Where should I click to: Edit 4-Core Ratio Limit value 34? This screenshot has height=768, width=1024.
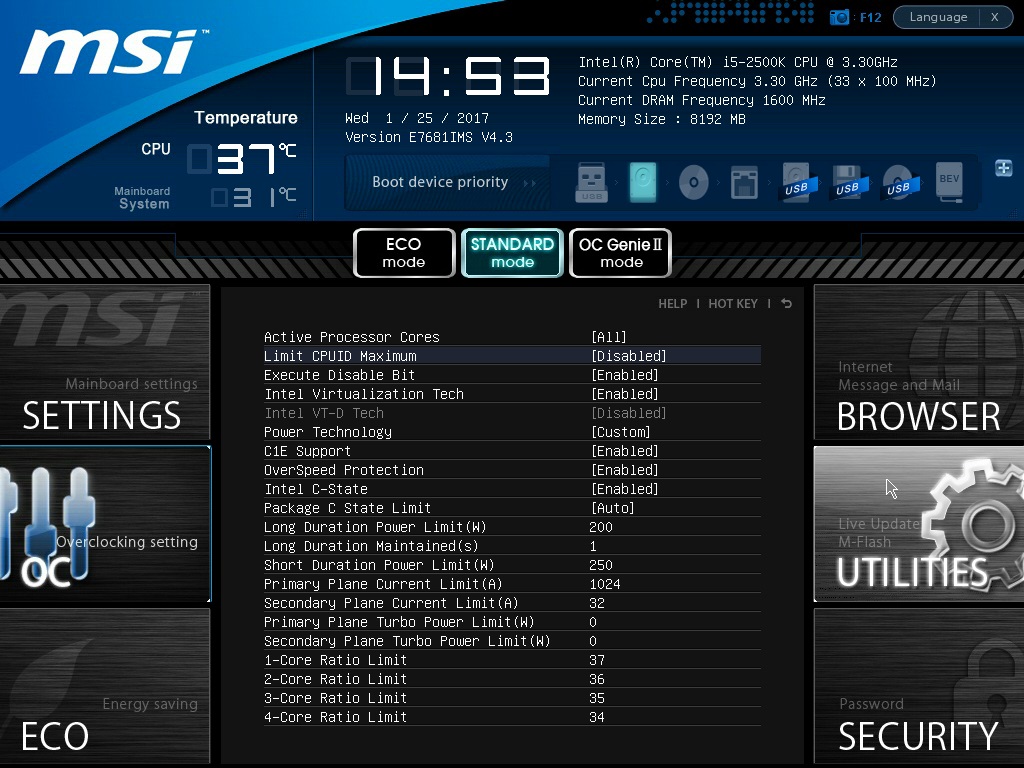(597, 716)
